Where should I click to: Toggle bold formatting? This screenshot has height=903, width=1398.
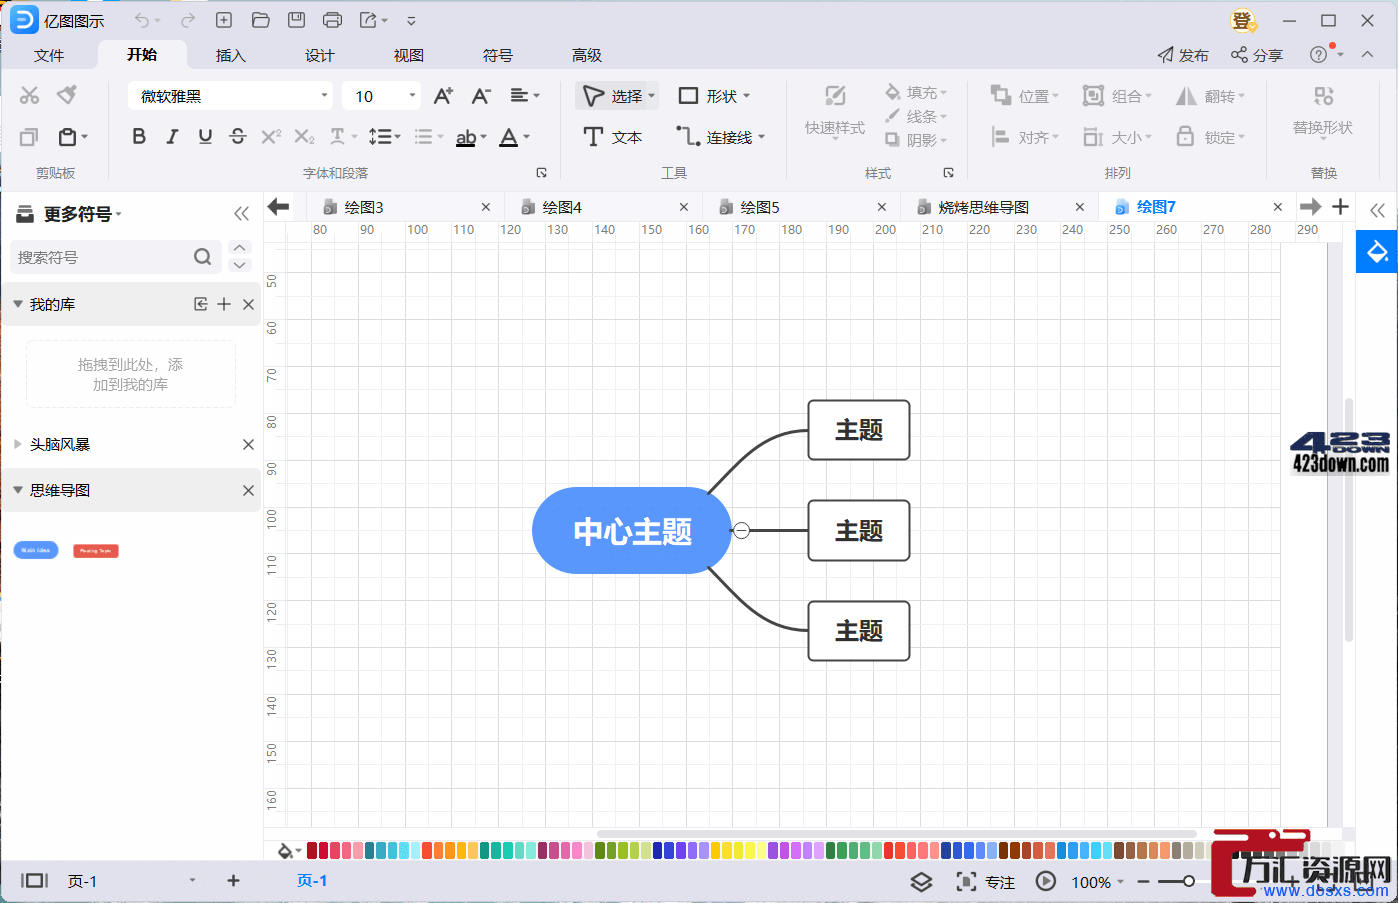point(139,137)
